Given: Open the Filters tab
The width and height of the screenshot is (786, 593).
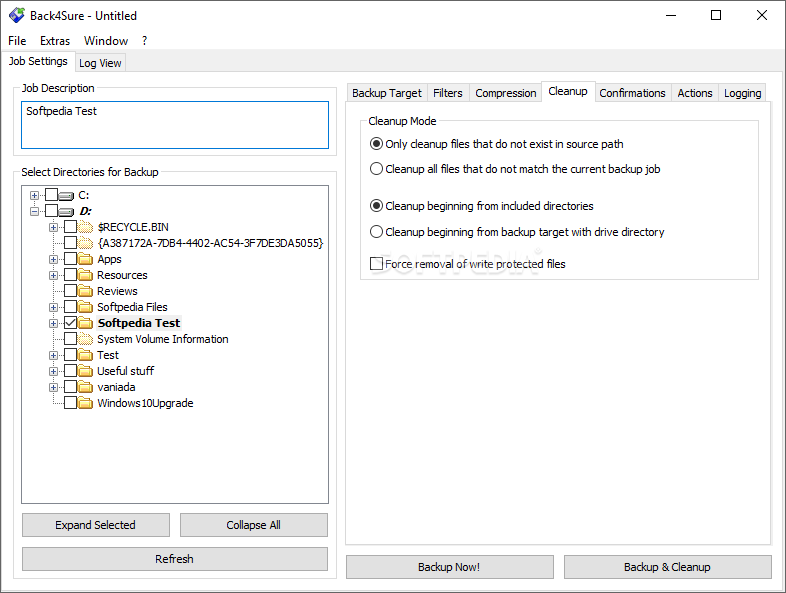Looking at the screenshot, I should pyautogui.click(x=448, y=93).
